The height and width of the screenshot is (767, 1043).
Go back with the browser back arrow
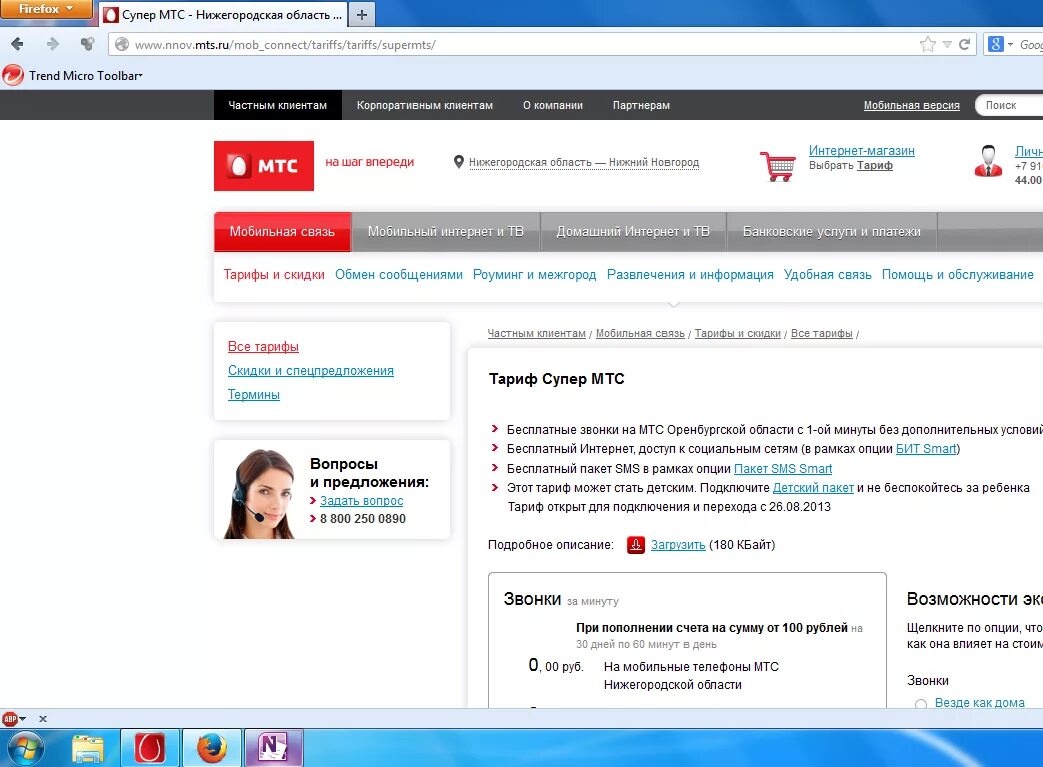tap(18, 45)
